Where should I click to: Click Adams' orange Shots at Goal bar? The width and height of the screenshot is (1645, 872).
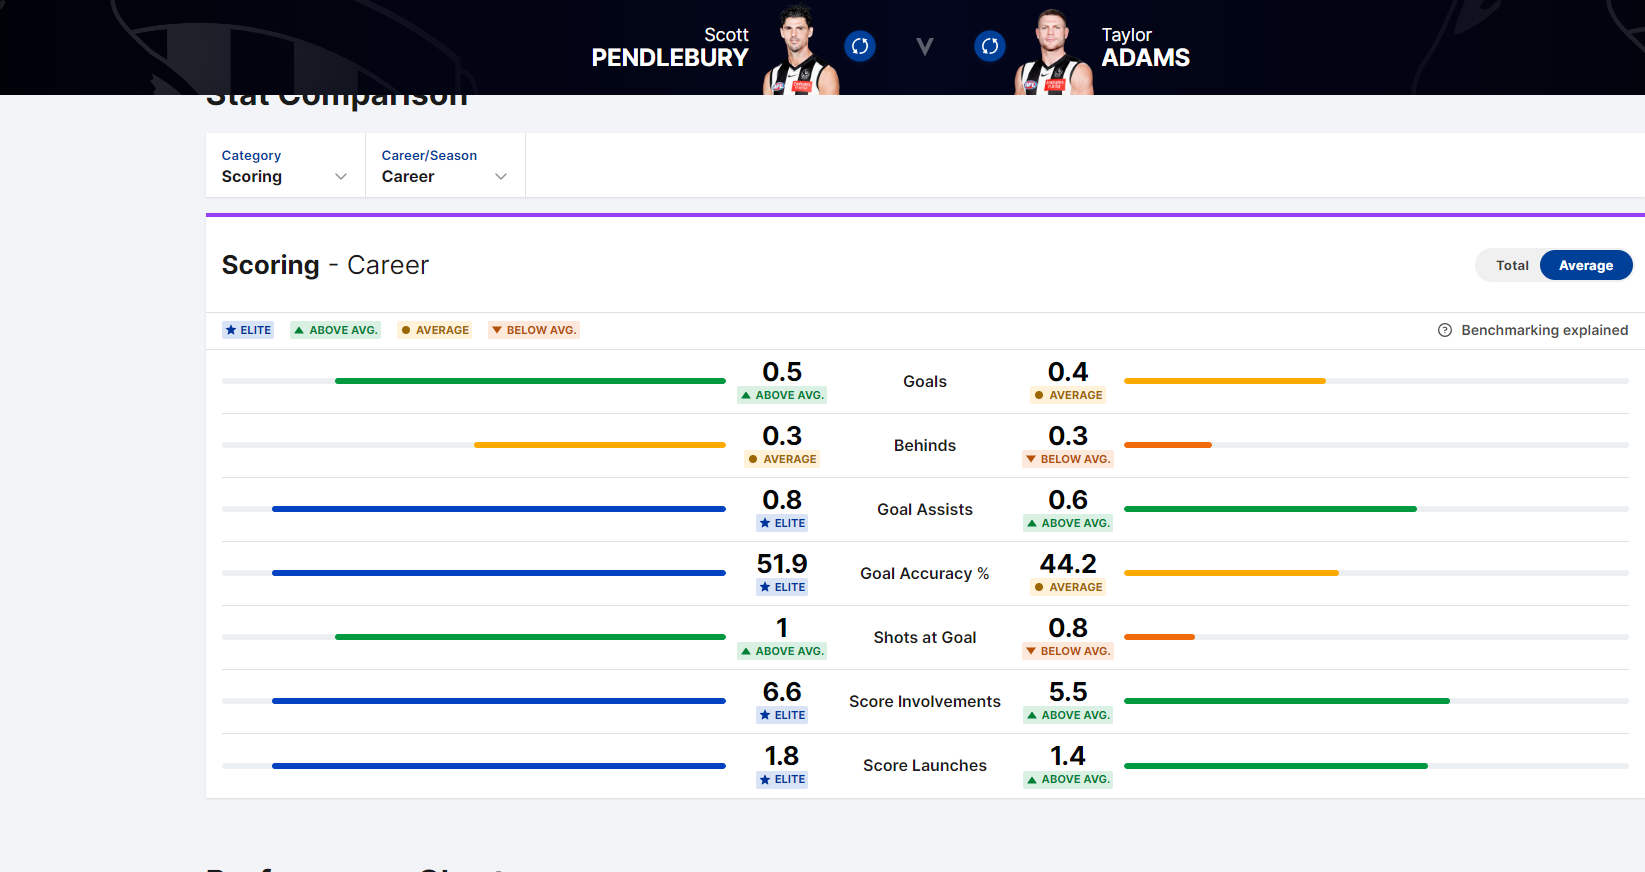coord(1159,637)
